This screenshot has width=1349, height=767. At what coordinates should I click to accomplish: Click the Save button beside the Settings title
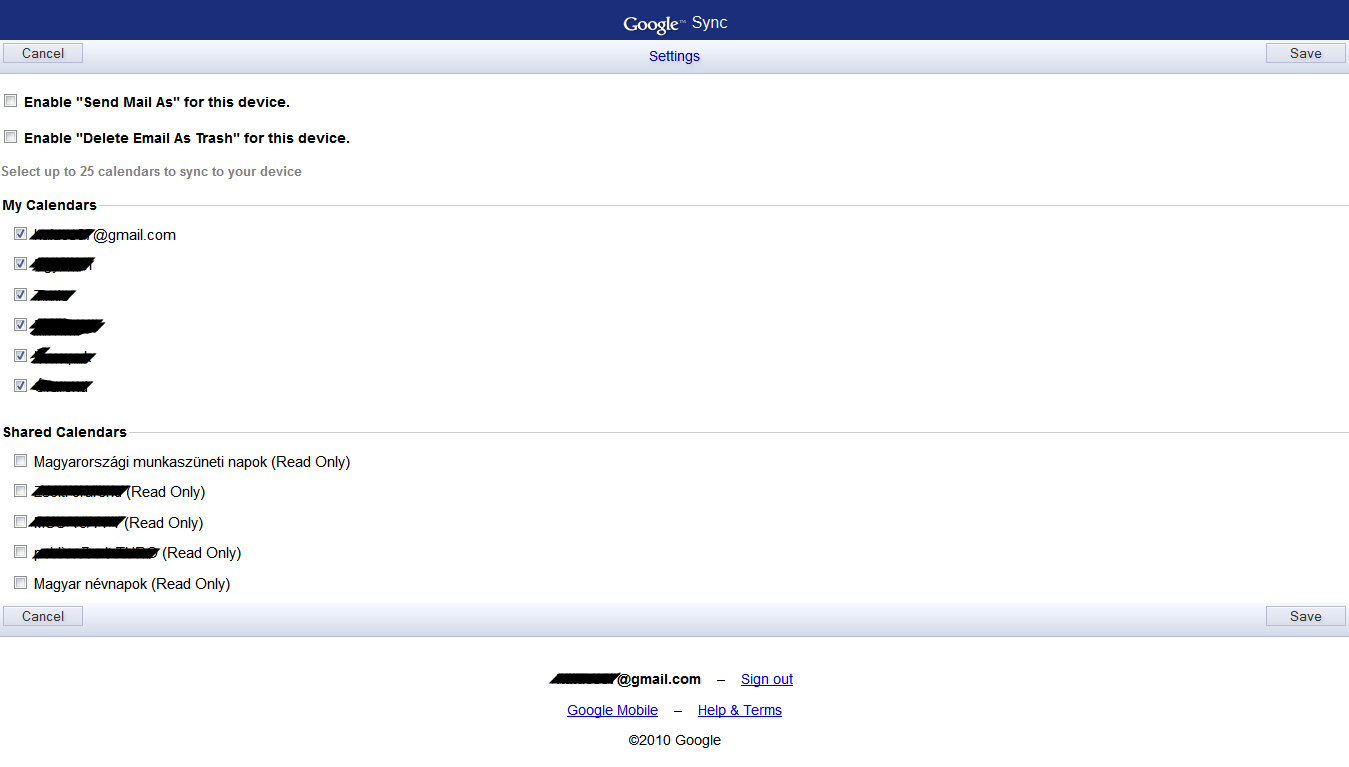[1305, 53]
